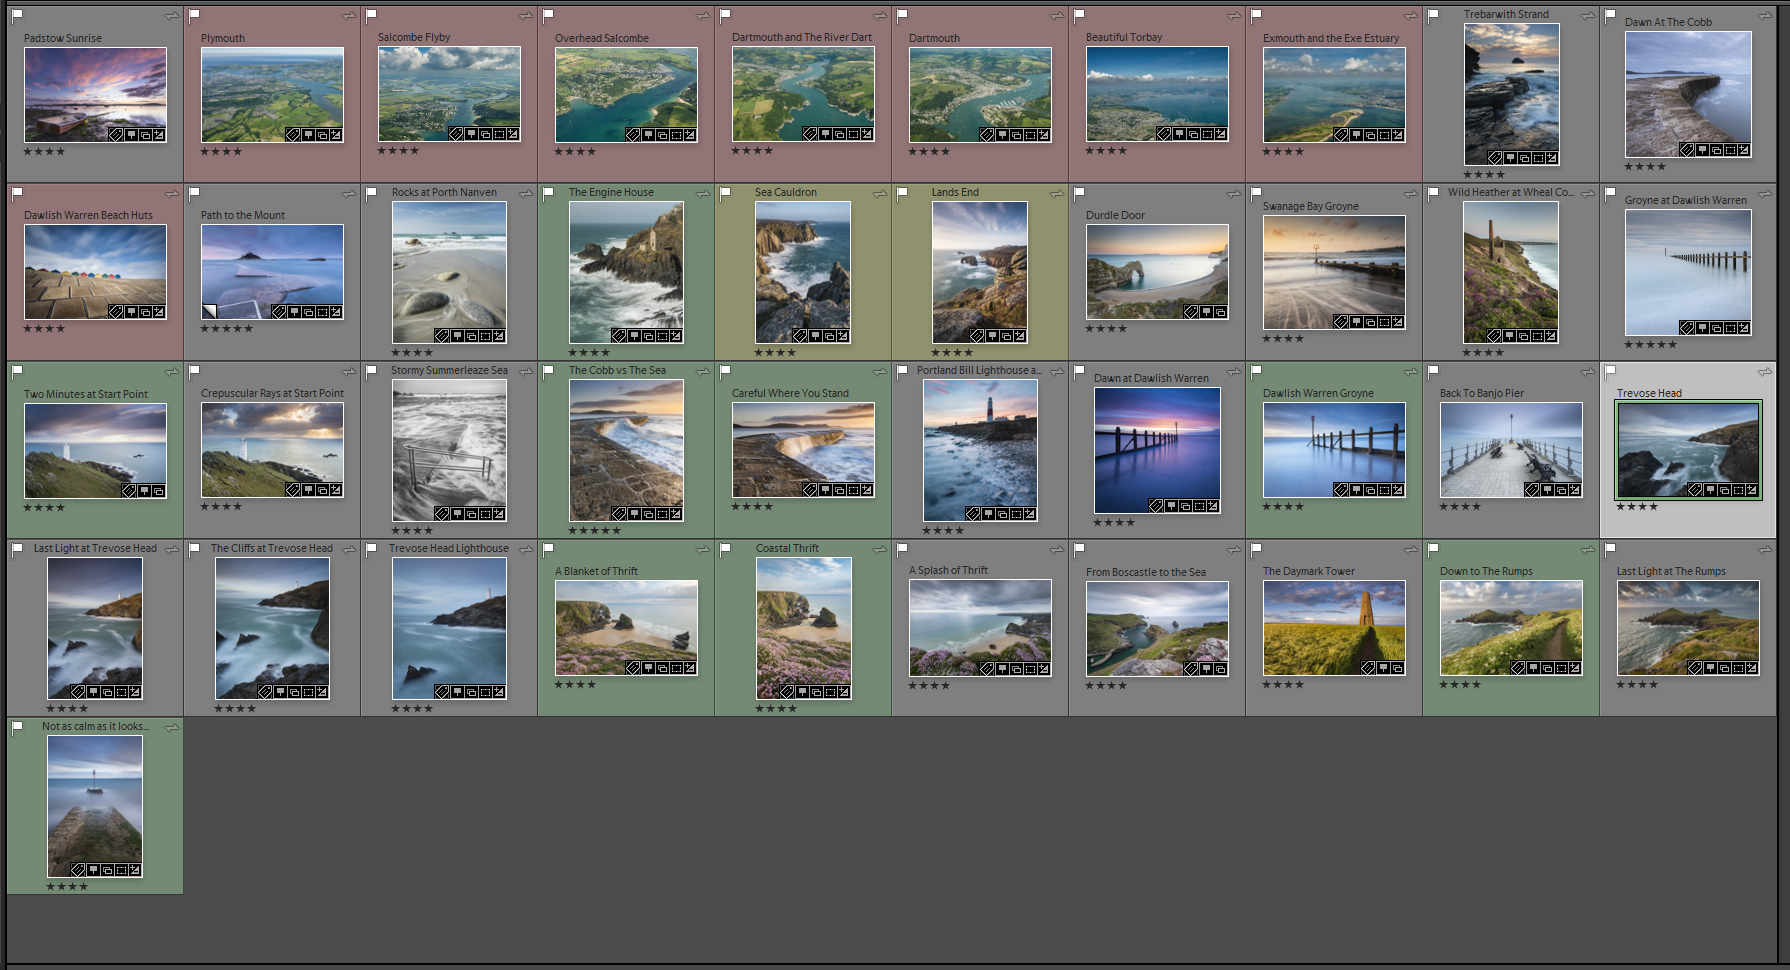Select the Stormy Summerleaze Sea photo
Image resolution: width=1790 pixels, height=970 pixels.
(449, 450)
